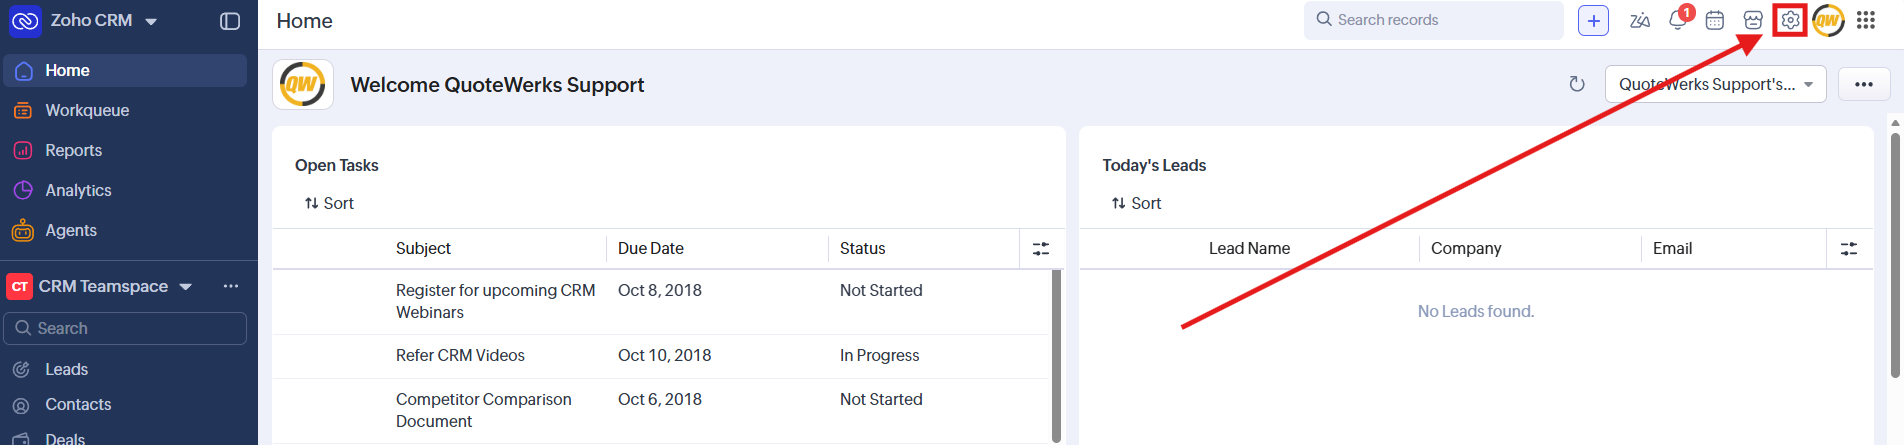1904x445 pixels.
Task: Click the blue plus create button
Action: click(1594, 20)
